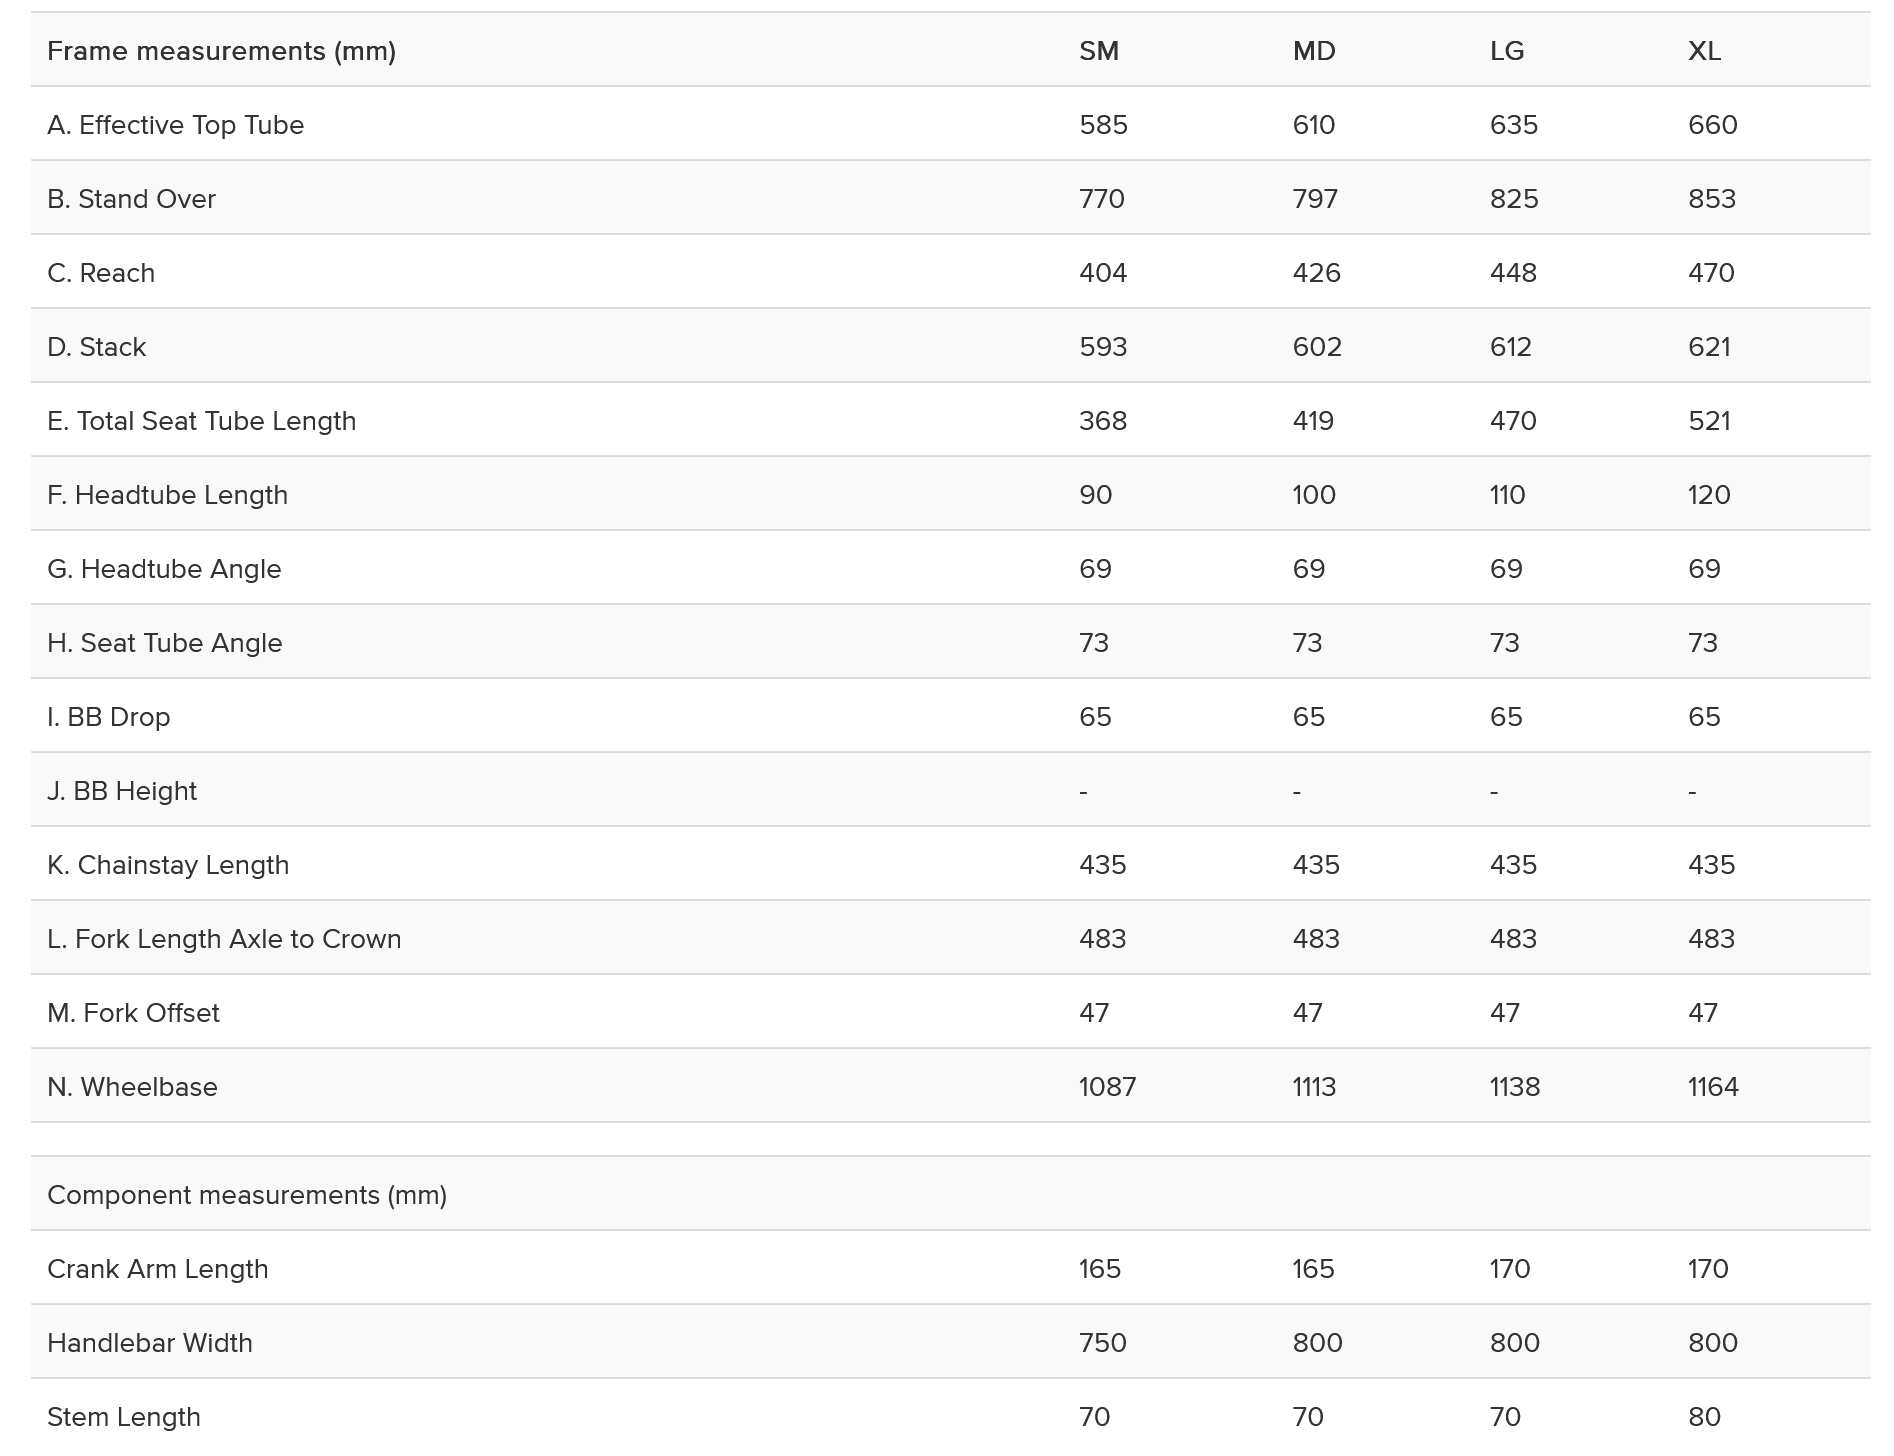1894x1456 pixels.
Task: Click the 'A. Effective Top Tube' row label
Action: coord(175,125)
